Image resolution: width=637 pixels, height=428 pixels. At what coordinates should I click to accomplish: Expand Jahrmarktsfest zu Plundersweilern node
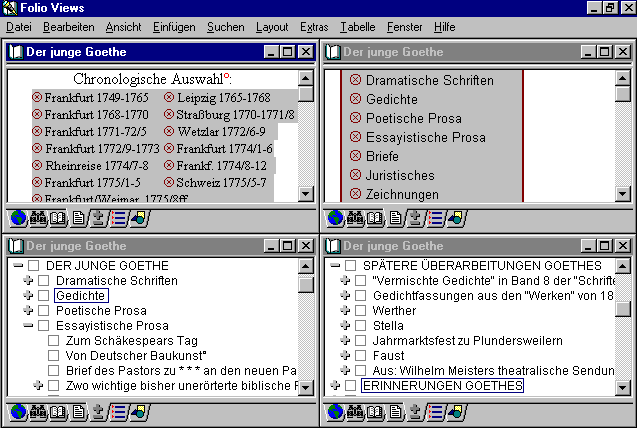345,340
